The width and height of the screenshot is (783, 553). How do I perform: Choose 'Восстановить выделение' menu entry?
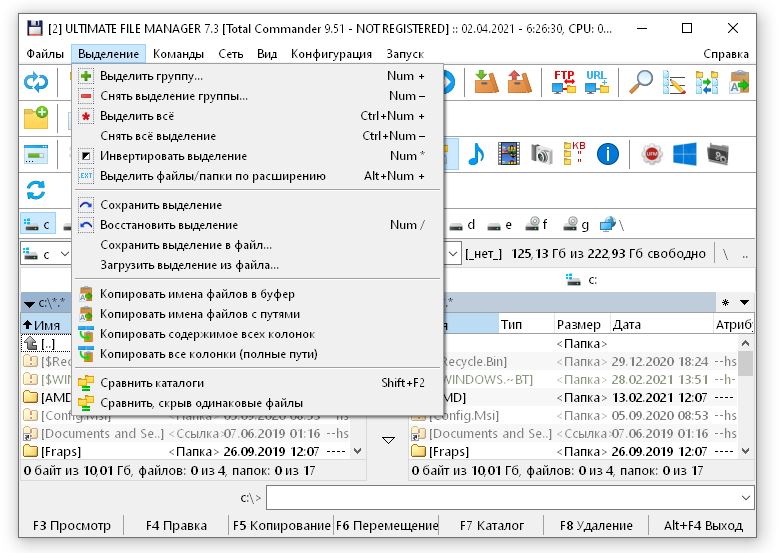258,225
